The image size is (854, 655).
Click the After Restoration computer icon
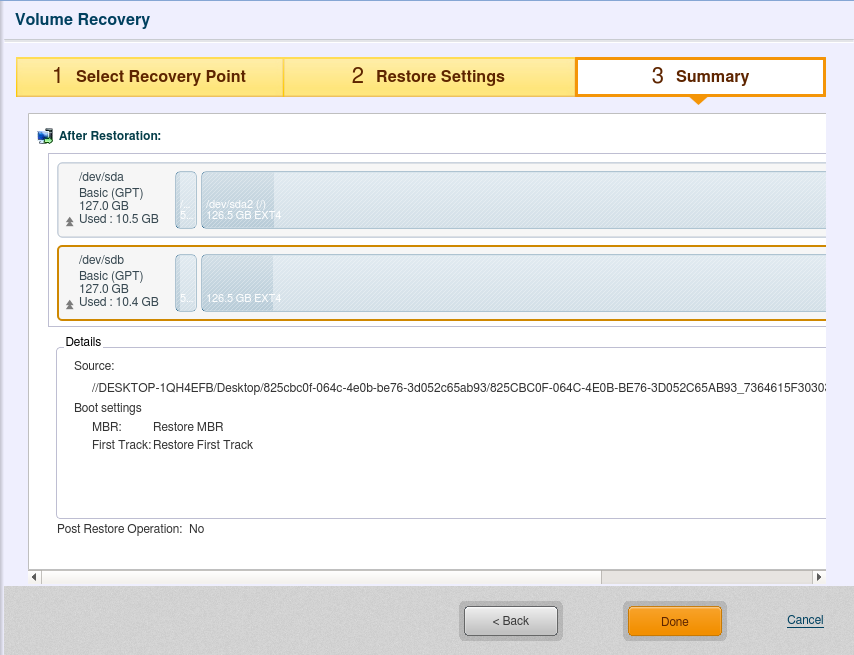[x=45, y=136]
